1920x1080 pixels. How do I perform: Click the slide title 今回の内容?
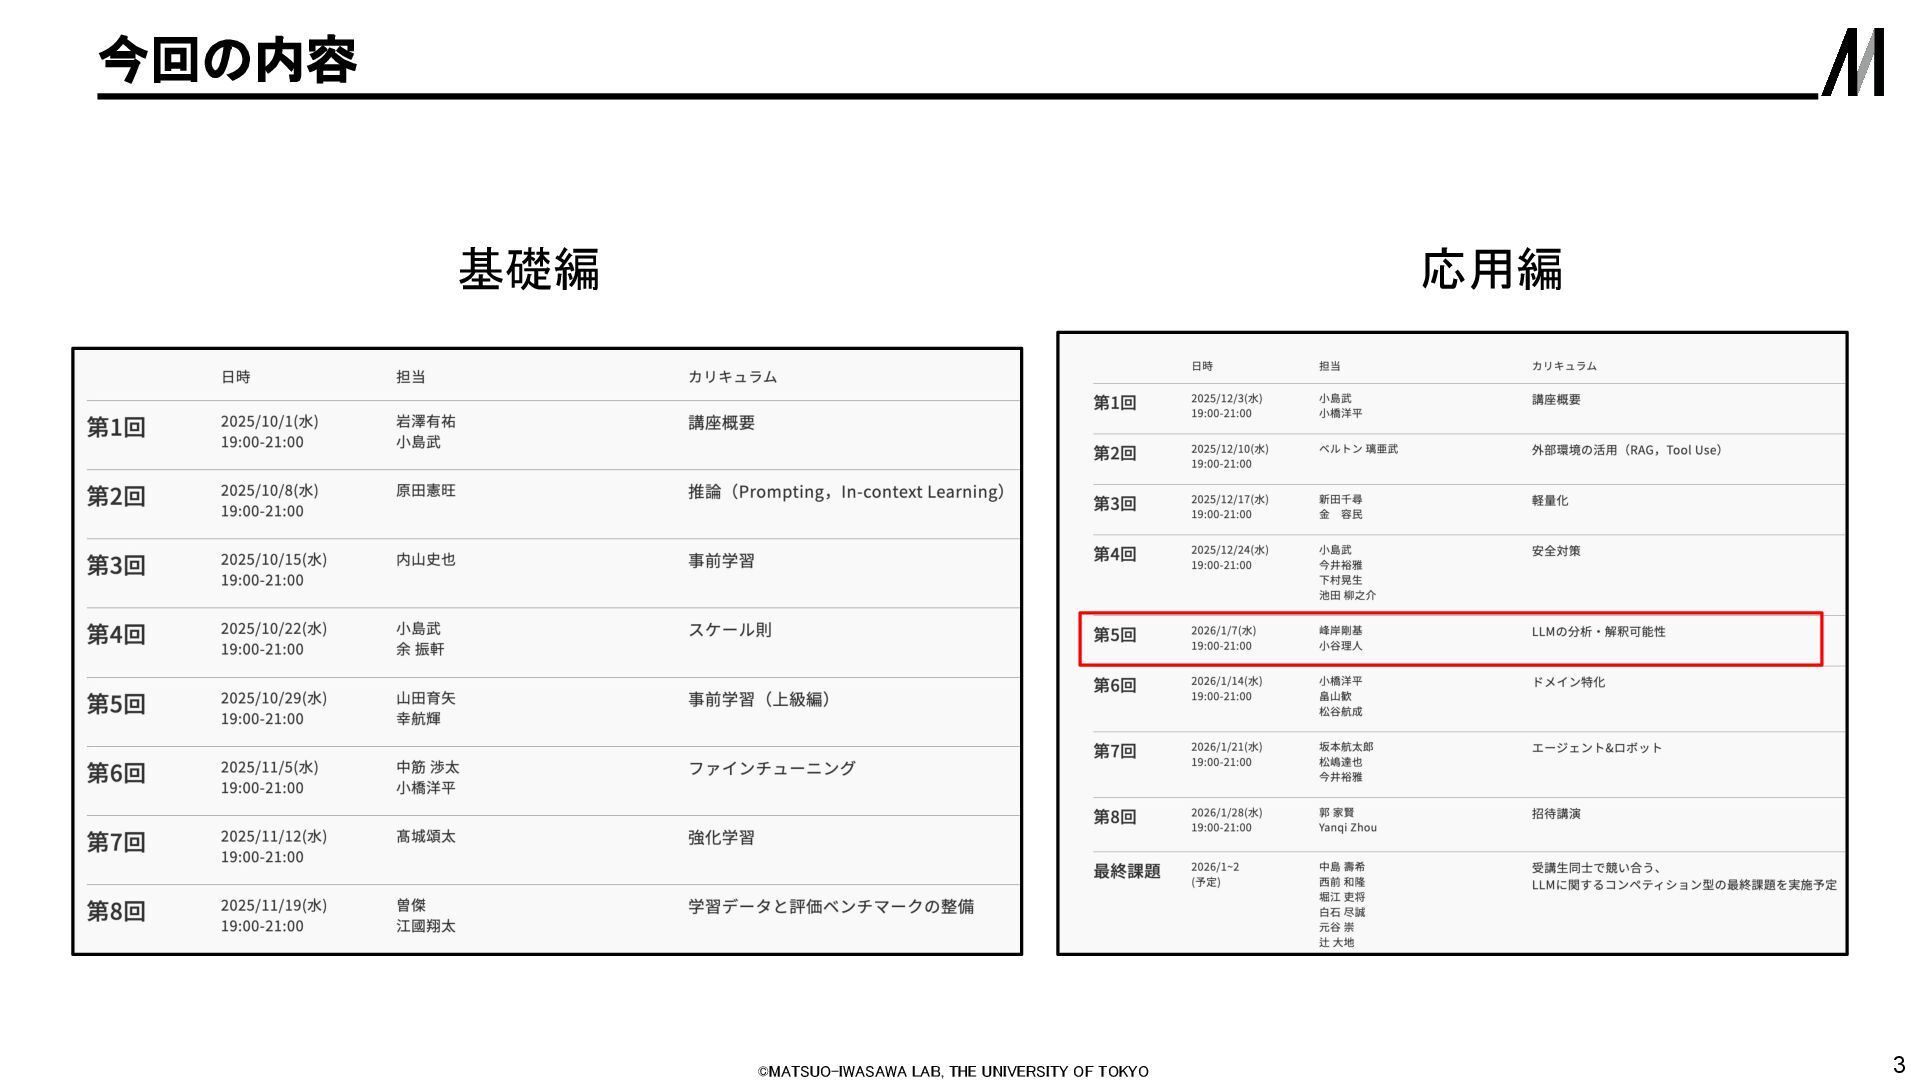[x=227, y=60]
